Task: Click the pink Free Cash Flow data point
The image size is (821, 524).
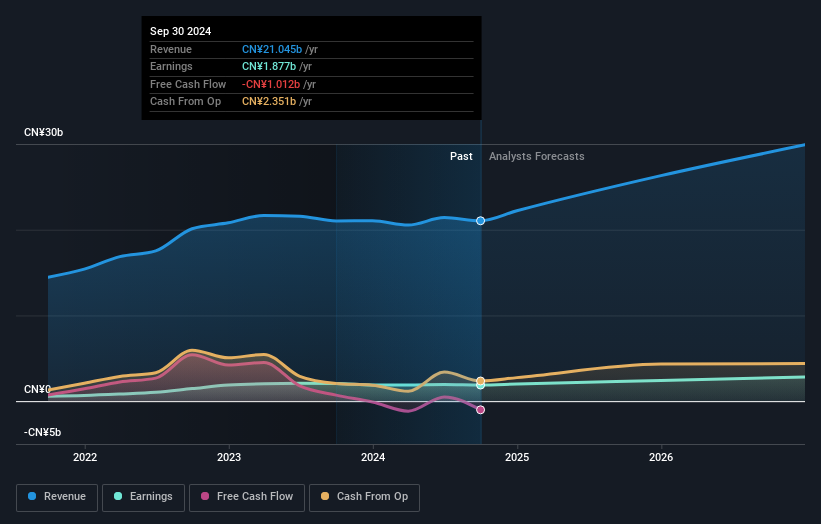Action: 481,410
